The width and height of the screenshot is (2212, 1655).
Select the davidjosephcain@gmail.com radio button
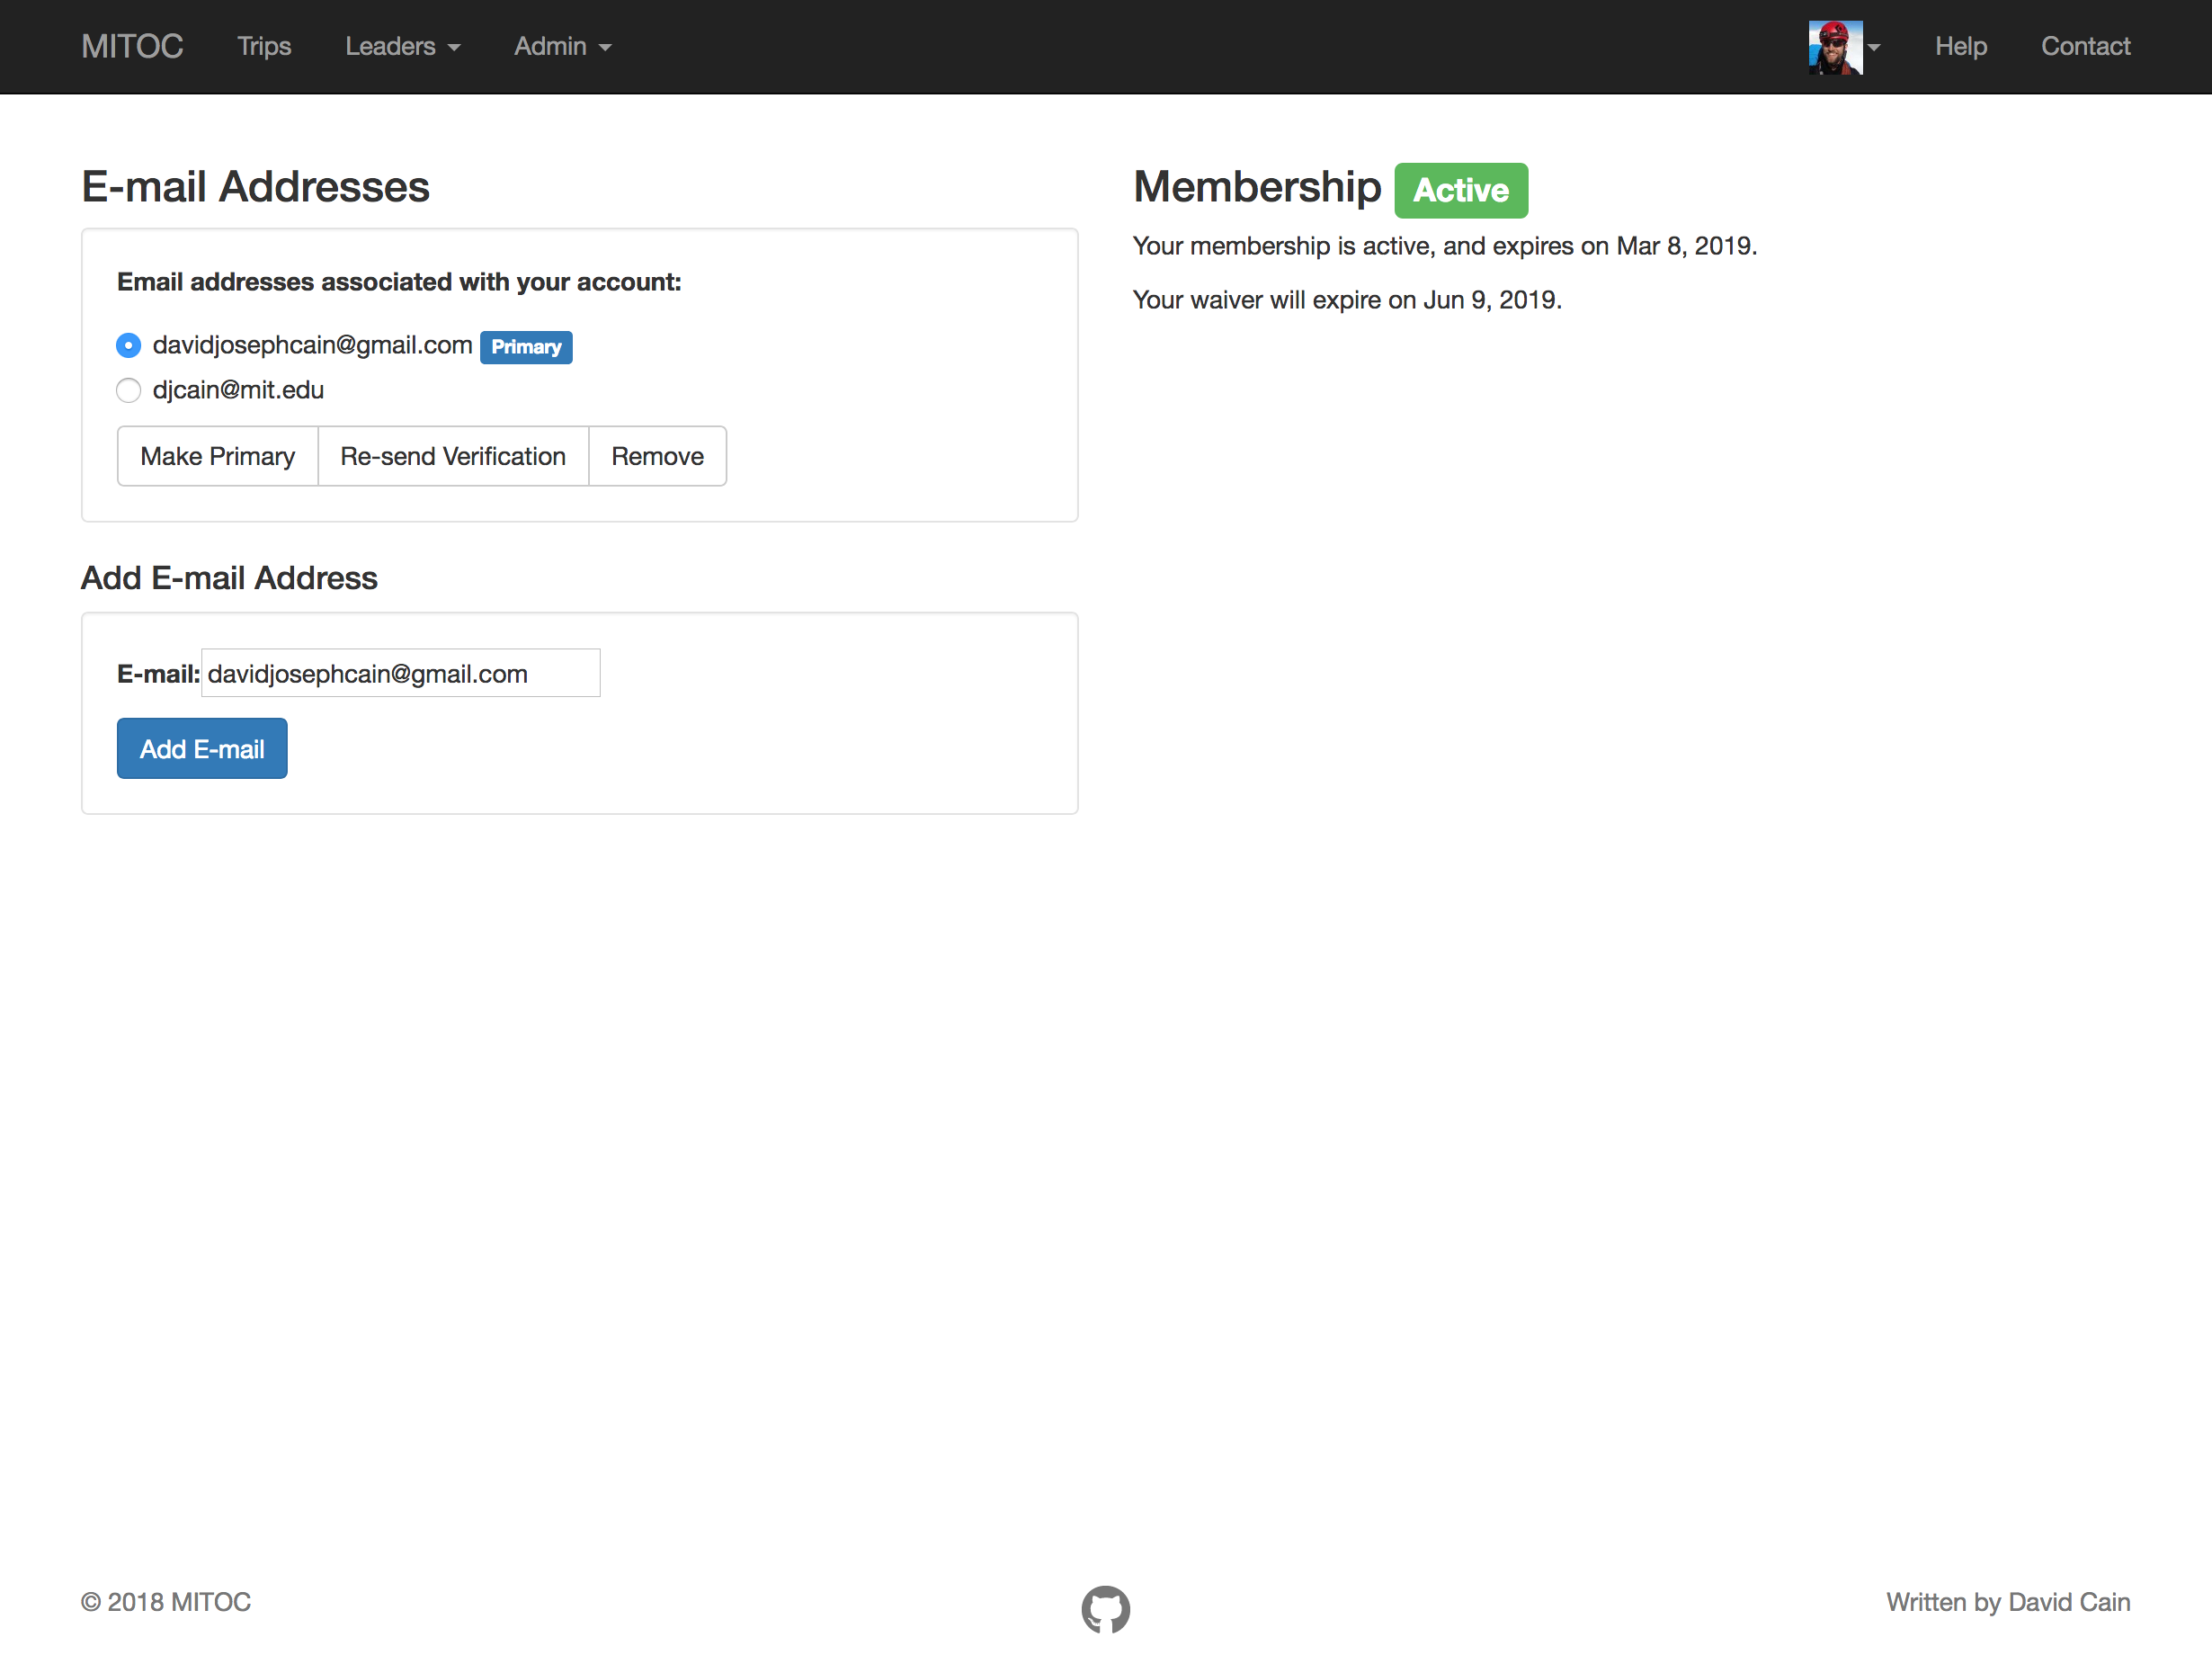(129, 346)
